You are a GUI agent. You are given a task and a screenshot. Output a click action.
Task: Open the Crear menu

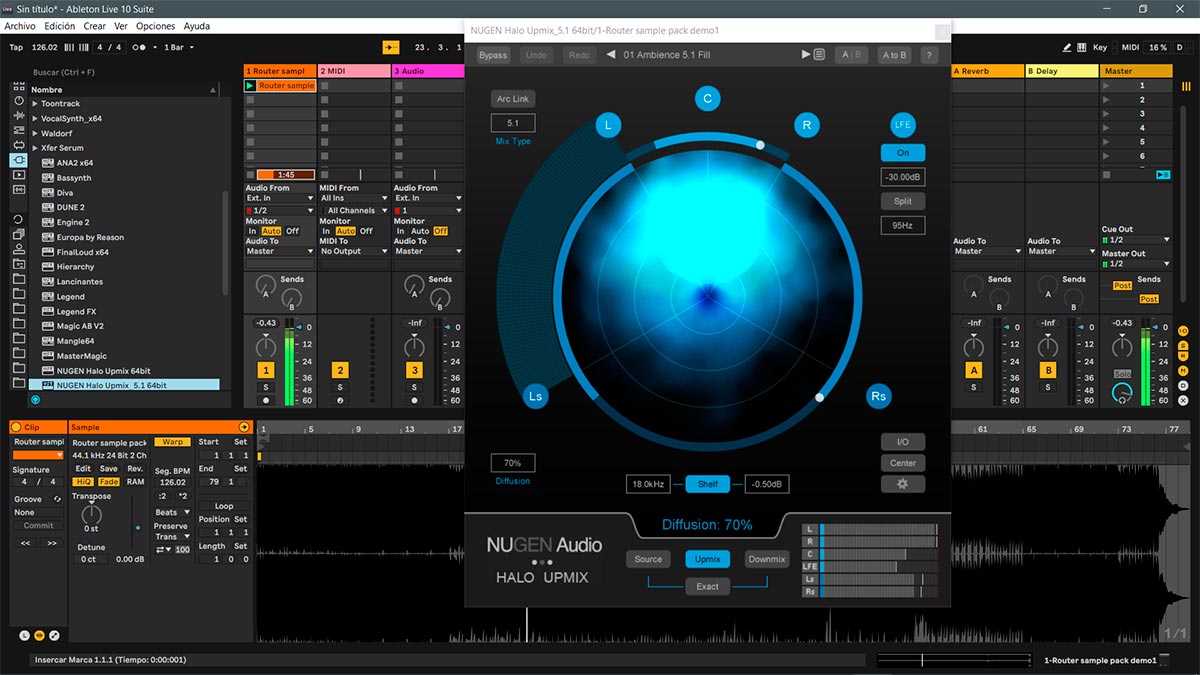click(95, 26)
